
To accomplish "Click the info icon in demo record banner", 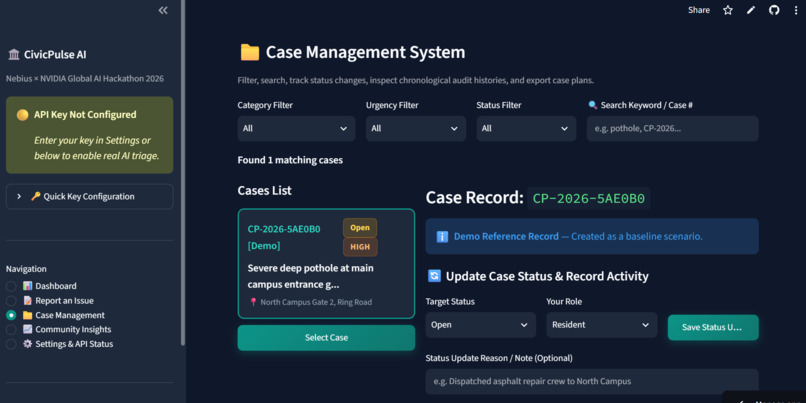I will [x=442, y=236].
